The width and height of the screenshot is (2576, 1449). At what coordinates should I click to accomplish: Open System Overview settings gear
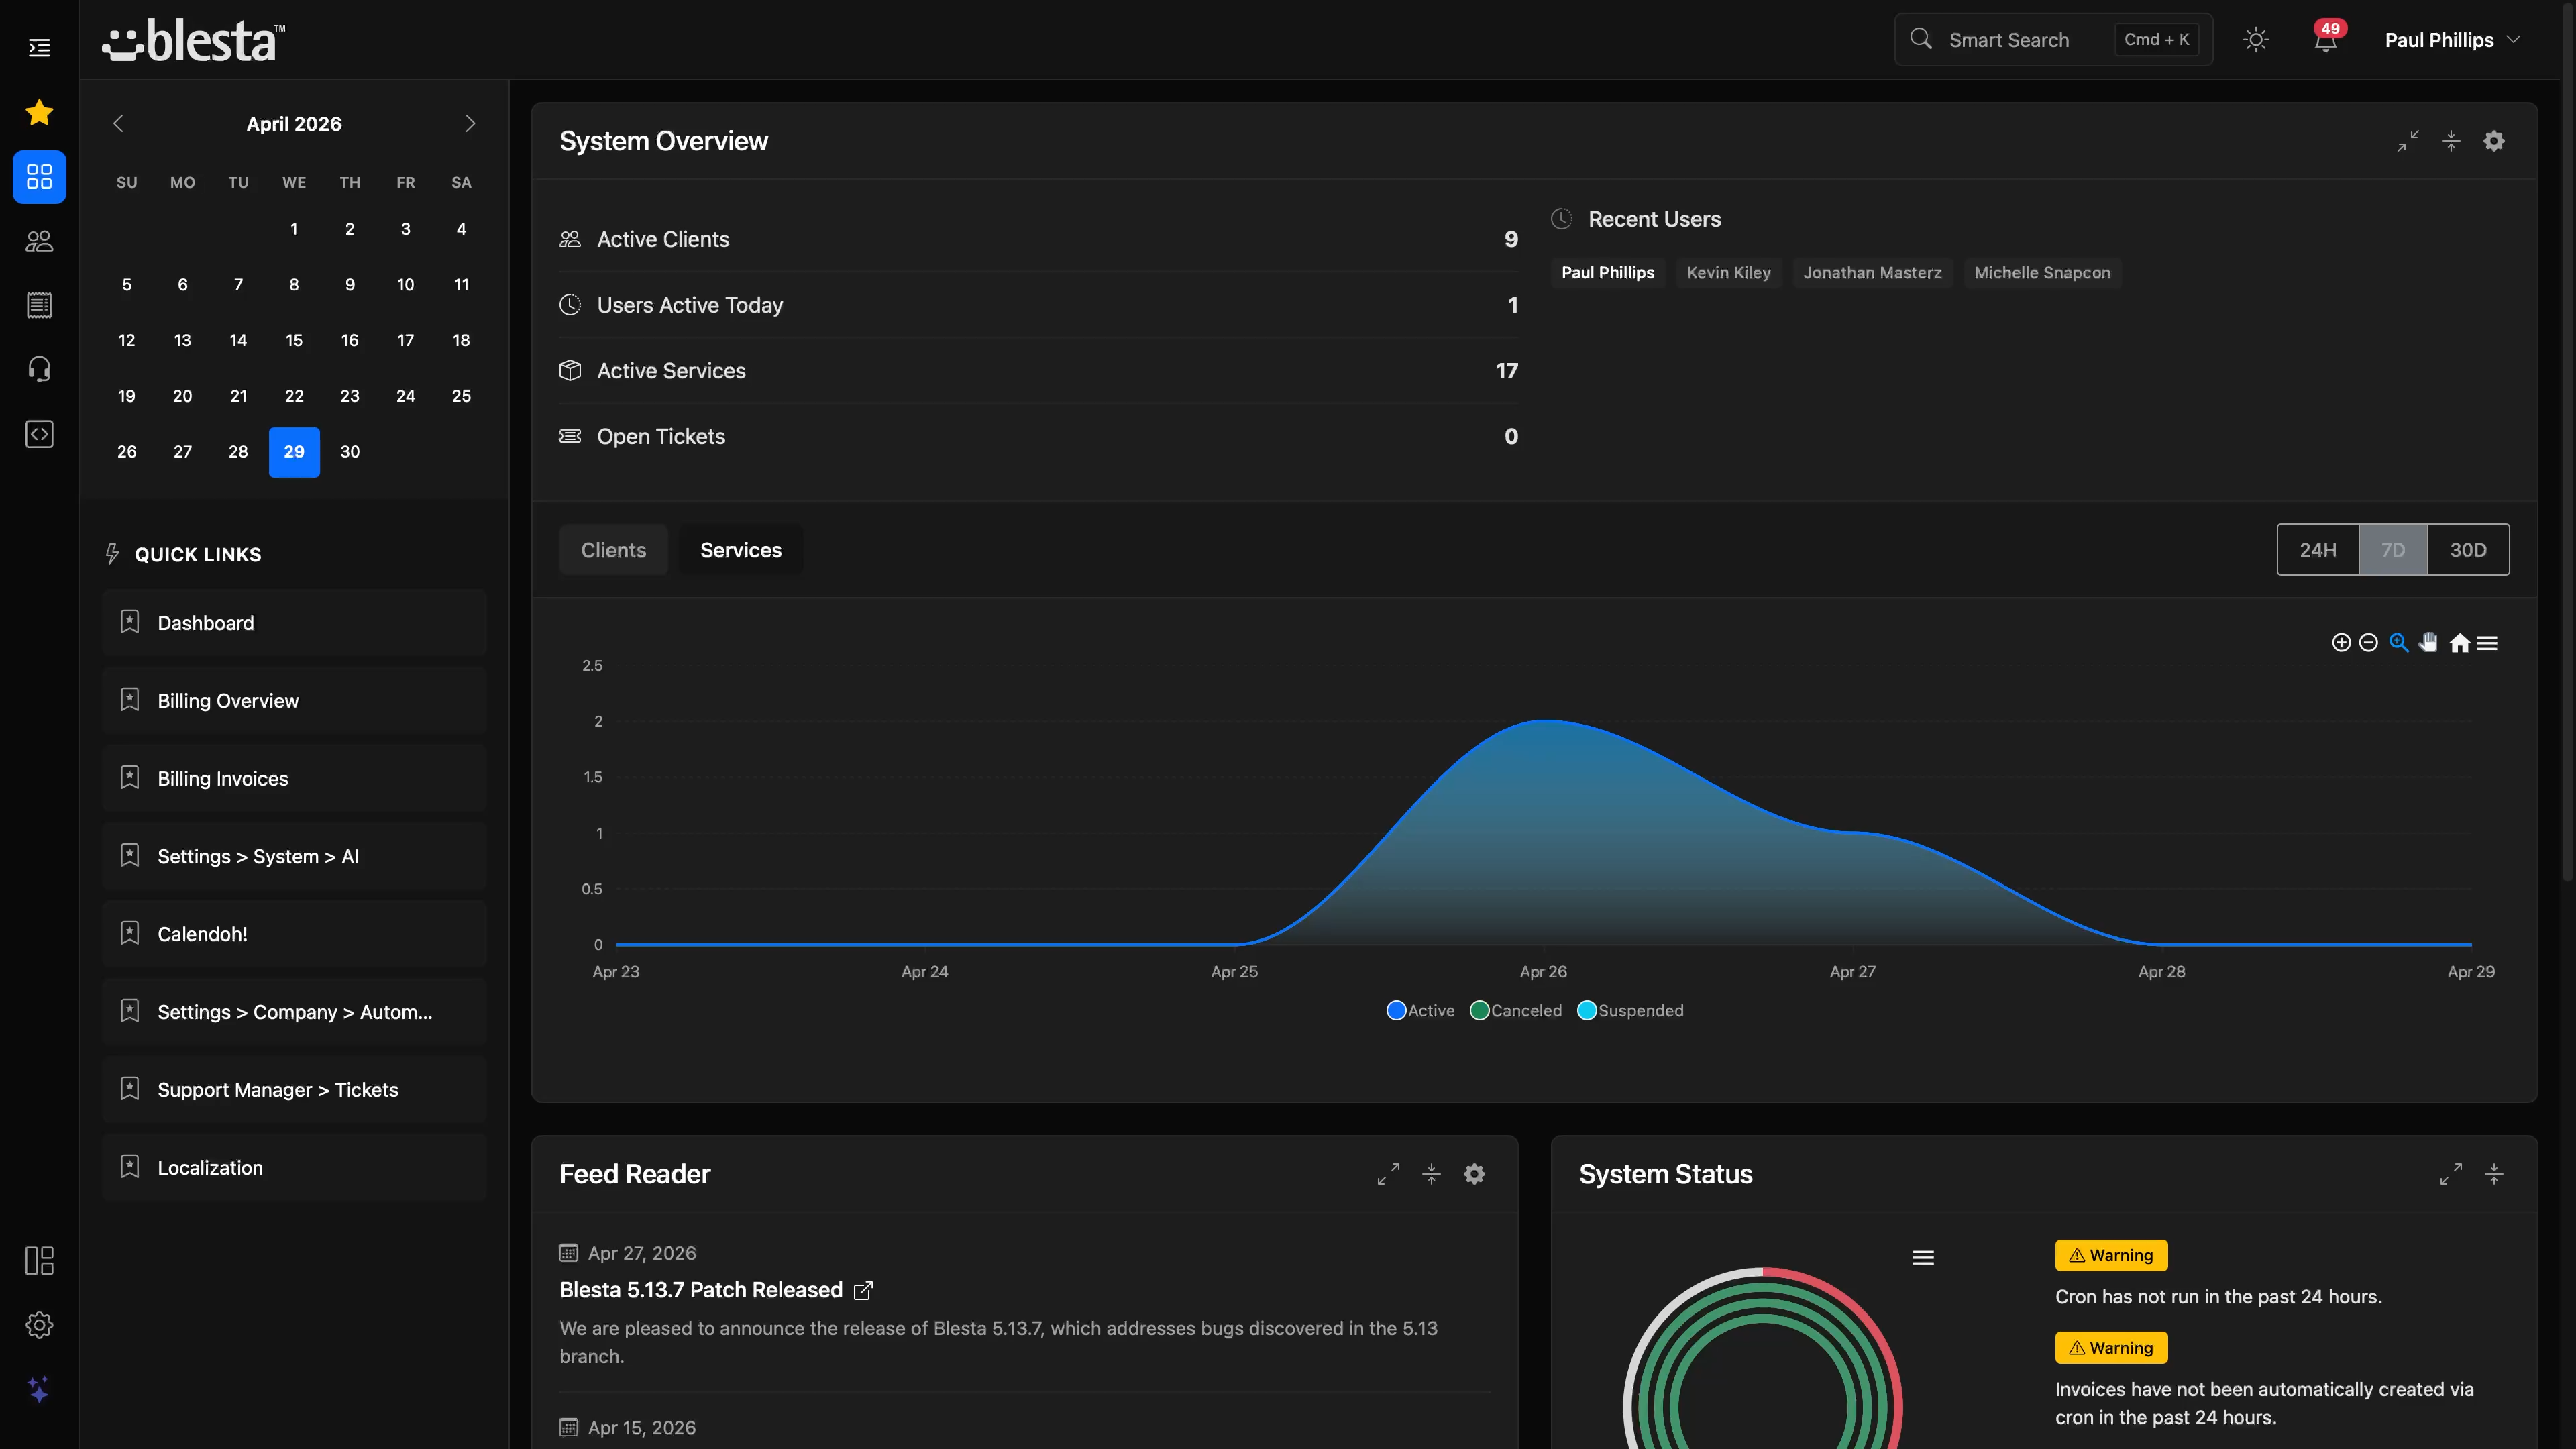click(x=2494, y=141)
